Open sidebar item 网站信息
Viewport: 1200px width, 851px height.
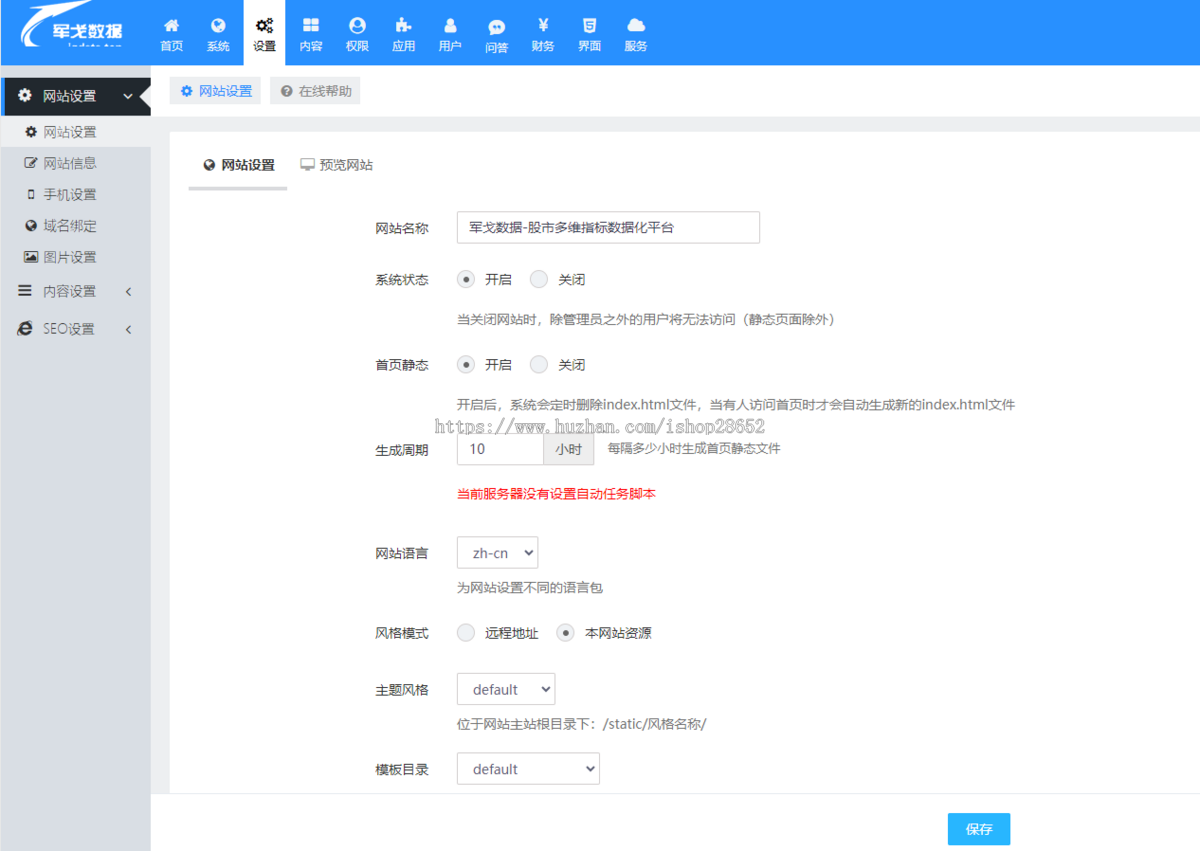point(75,163)
